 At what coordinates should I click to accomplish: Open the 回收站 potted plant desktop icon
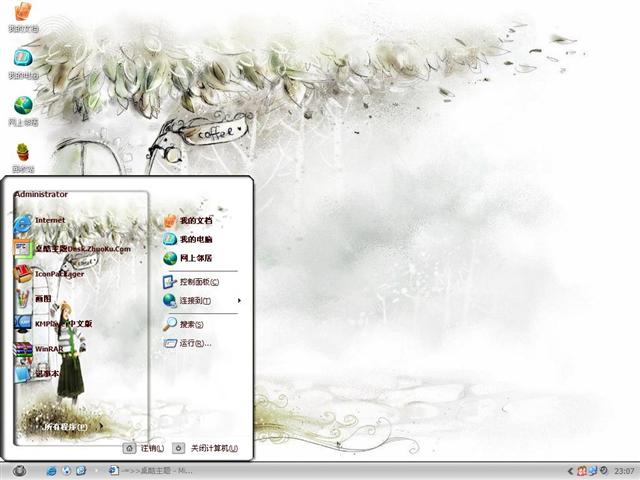click(x=23, y=158)
